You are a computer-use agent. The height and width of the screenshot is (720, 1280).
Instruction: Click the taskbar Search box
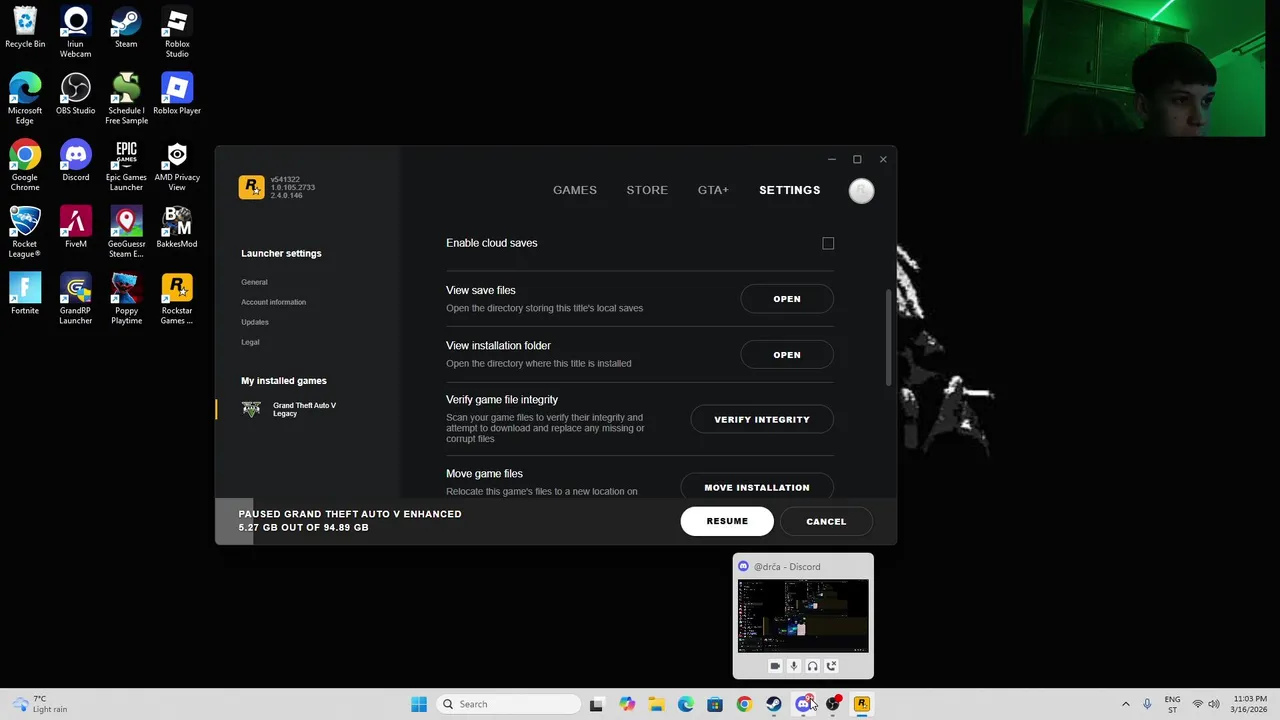point(509,704)
